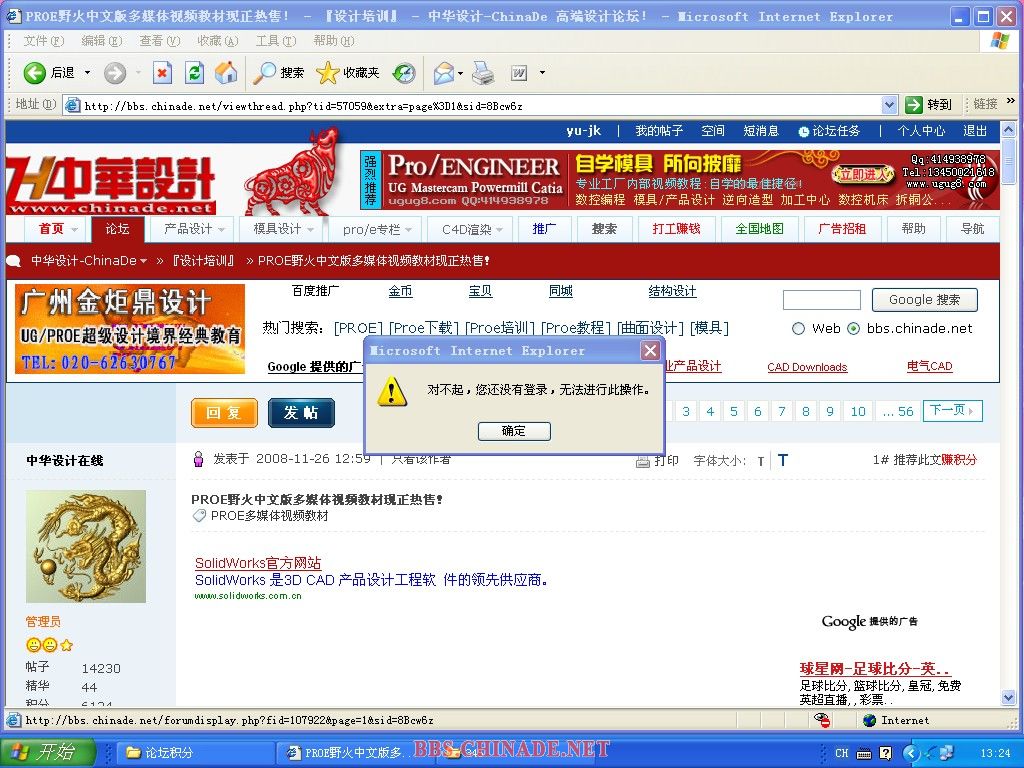1024x768 pixels.
Task: Click the green Go arrow button
Action: (914, 104)
